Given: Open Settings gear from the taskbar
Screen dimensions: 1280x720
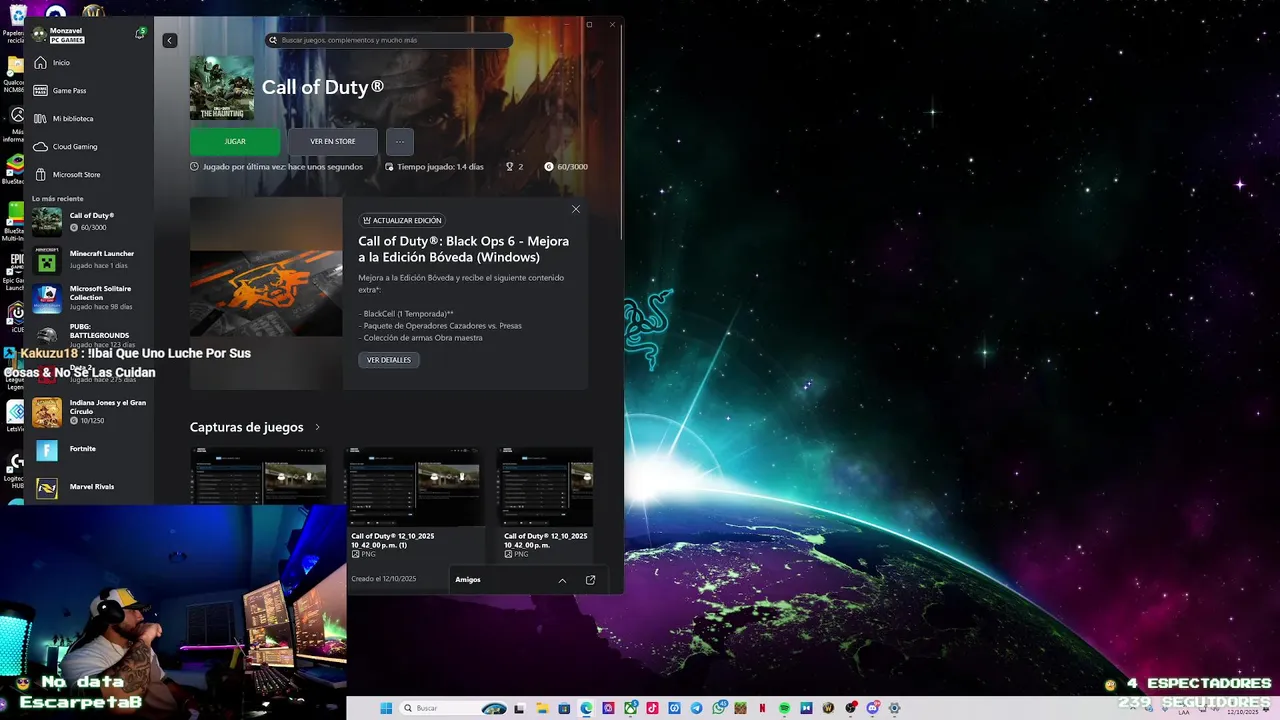Looking at the screenshot, I should click(x=894, y=708).
